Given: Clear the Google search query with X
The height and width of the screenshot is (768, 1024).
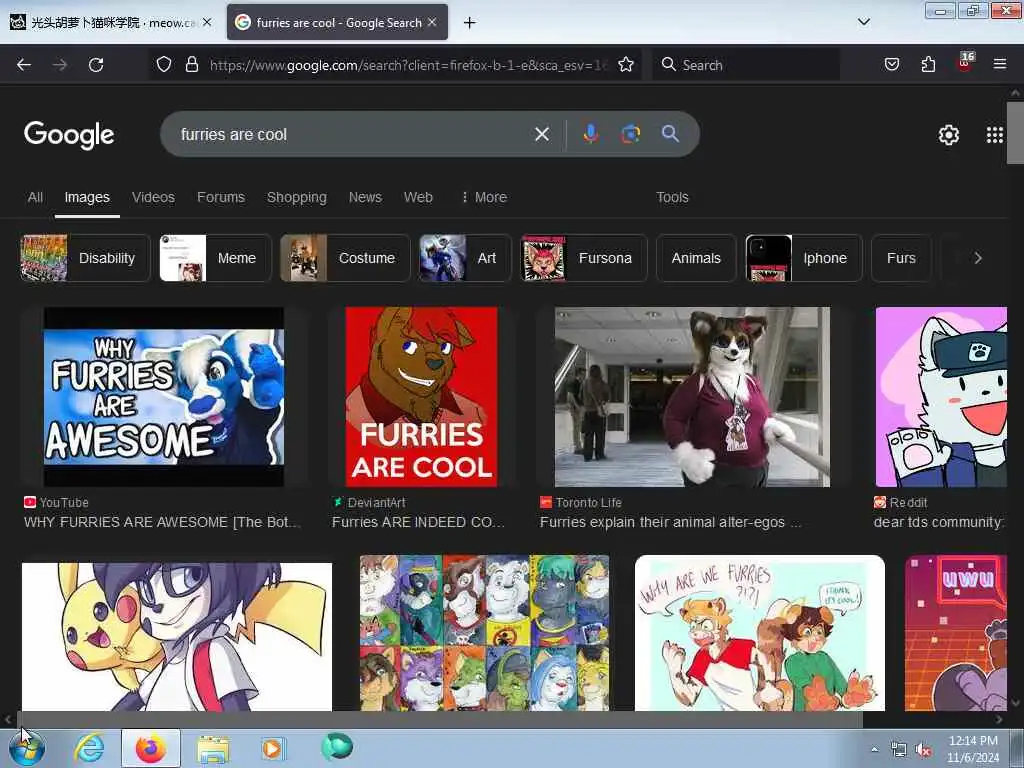Looking at the screenshot, I should [x=542, y=135].
